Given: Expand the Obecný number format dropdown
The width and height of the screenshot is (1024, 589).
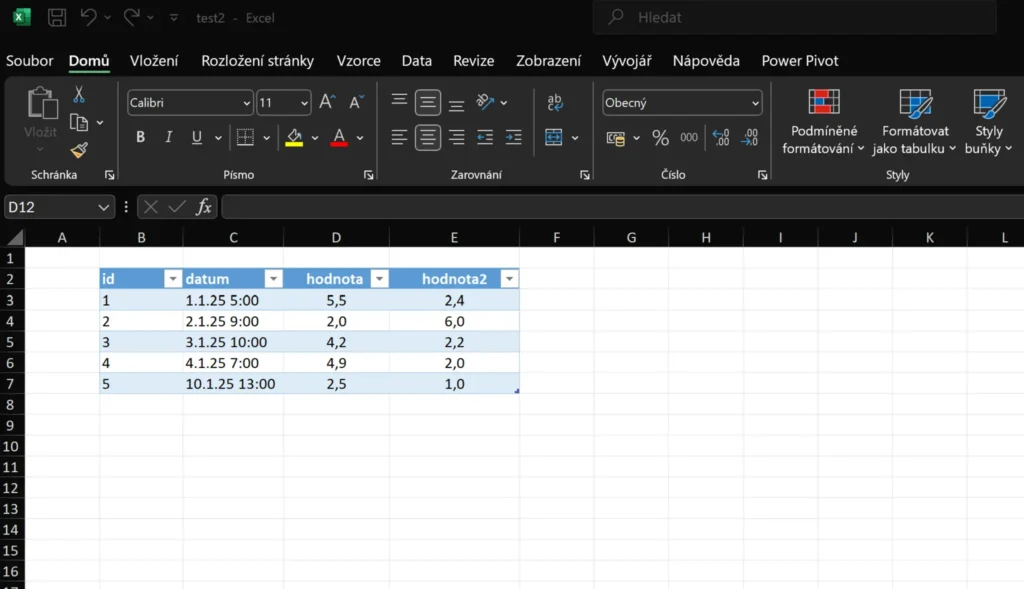Looking at the screenshot, I should (682, 103).
